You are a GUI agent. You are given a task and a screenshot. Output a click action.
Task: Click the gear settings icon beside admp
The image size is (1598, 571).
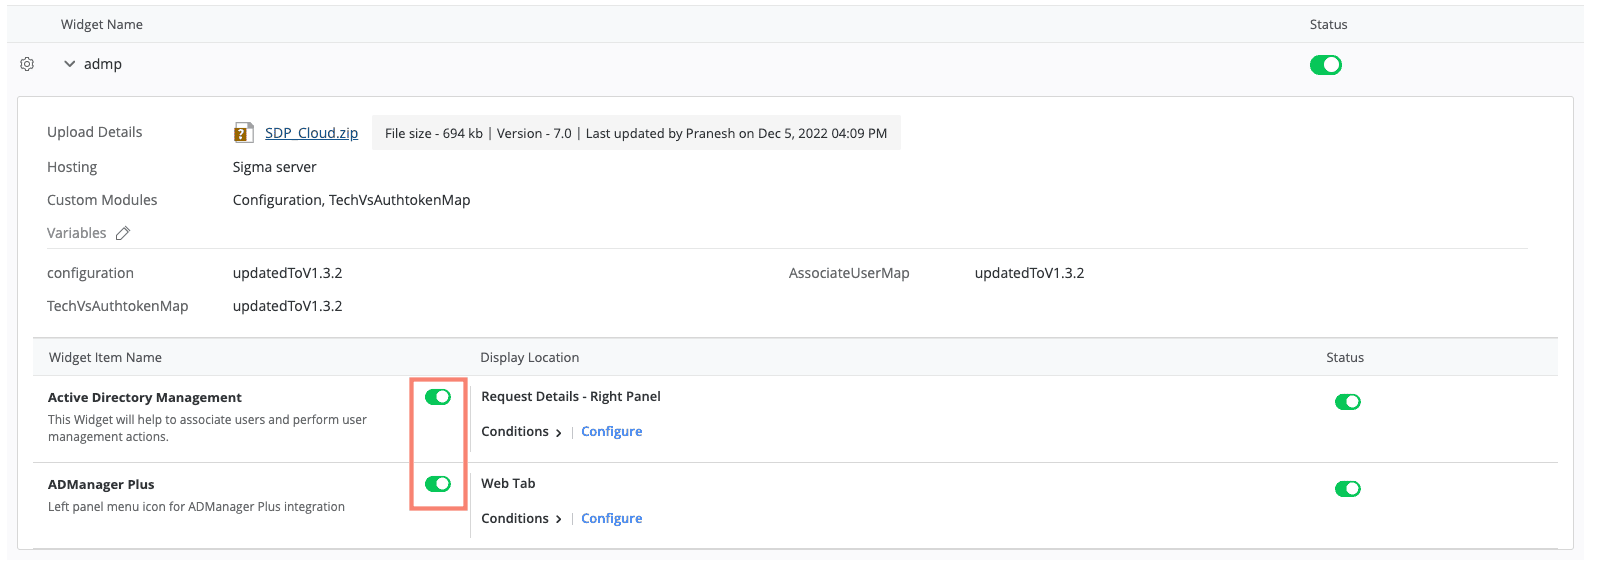(27, 64)
